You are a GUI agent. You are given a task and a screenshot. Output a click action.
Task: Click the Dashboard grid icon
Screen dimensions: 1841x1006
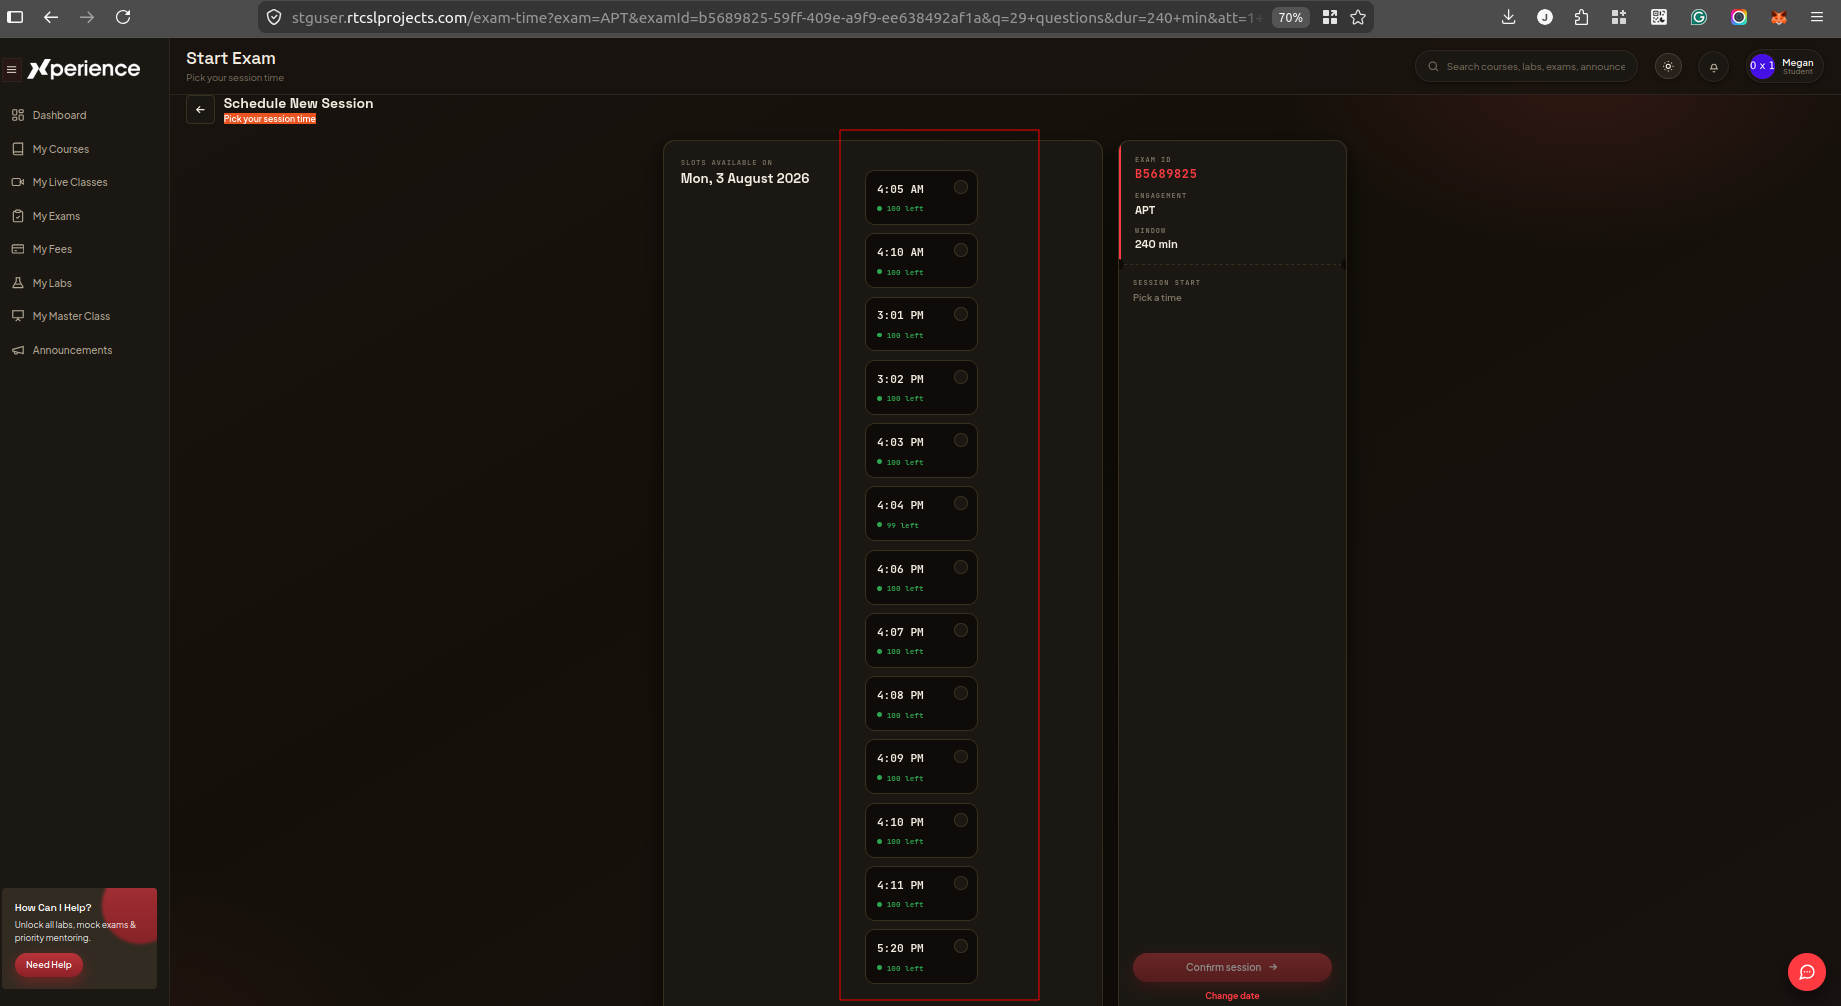click(18, 115)
